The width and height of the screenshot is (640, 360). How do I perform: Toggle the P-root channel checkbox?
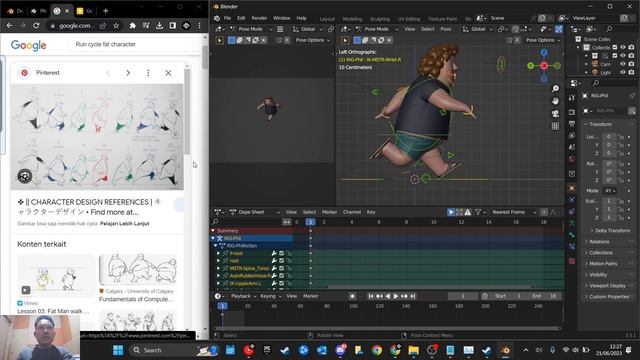click(281, 253)
